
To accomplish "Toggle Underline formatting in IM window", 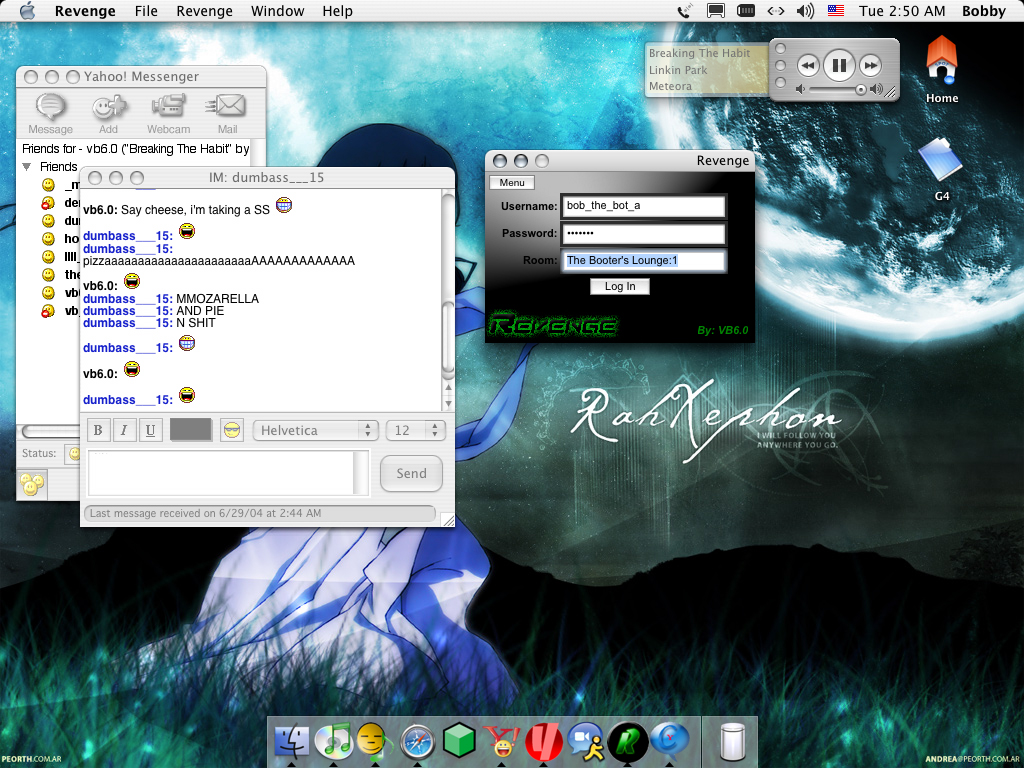I will coord(150,430).
